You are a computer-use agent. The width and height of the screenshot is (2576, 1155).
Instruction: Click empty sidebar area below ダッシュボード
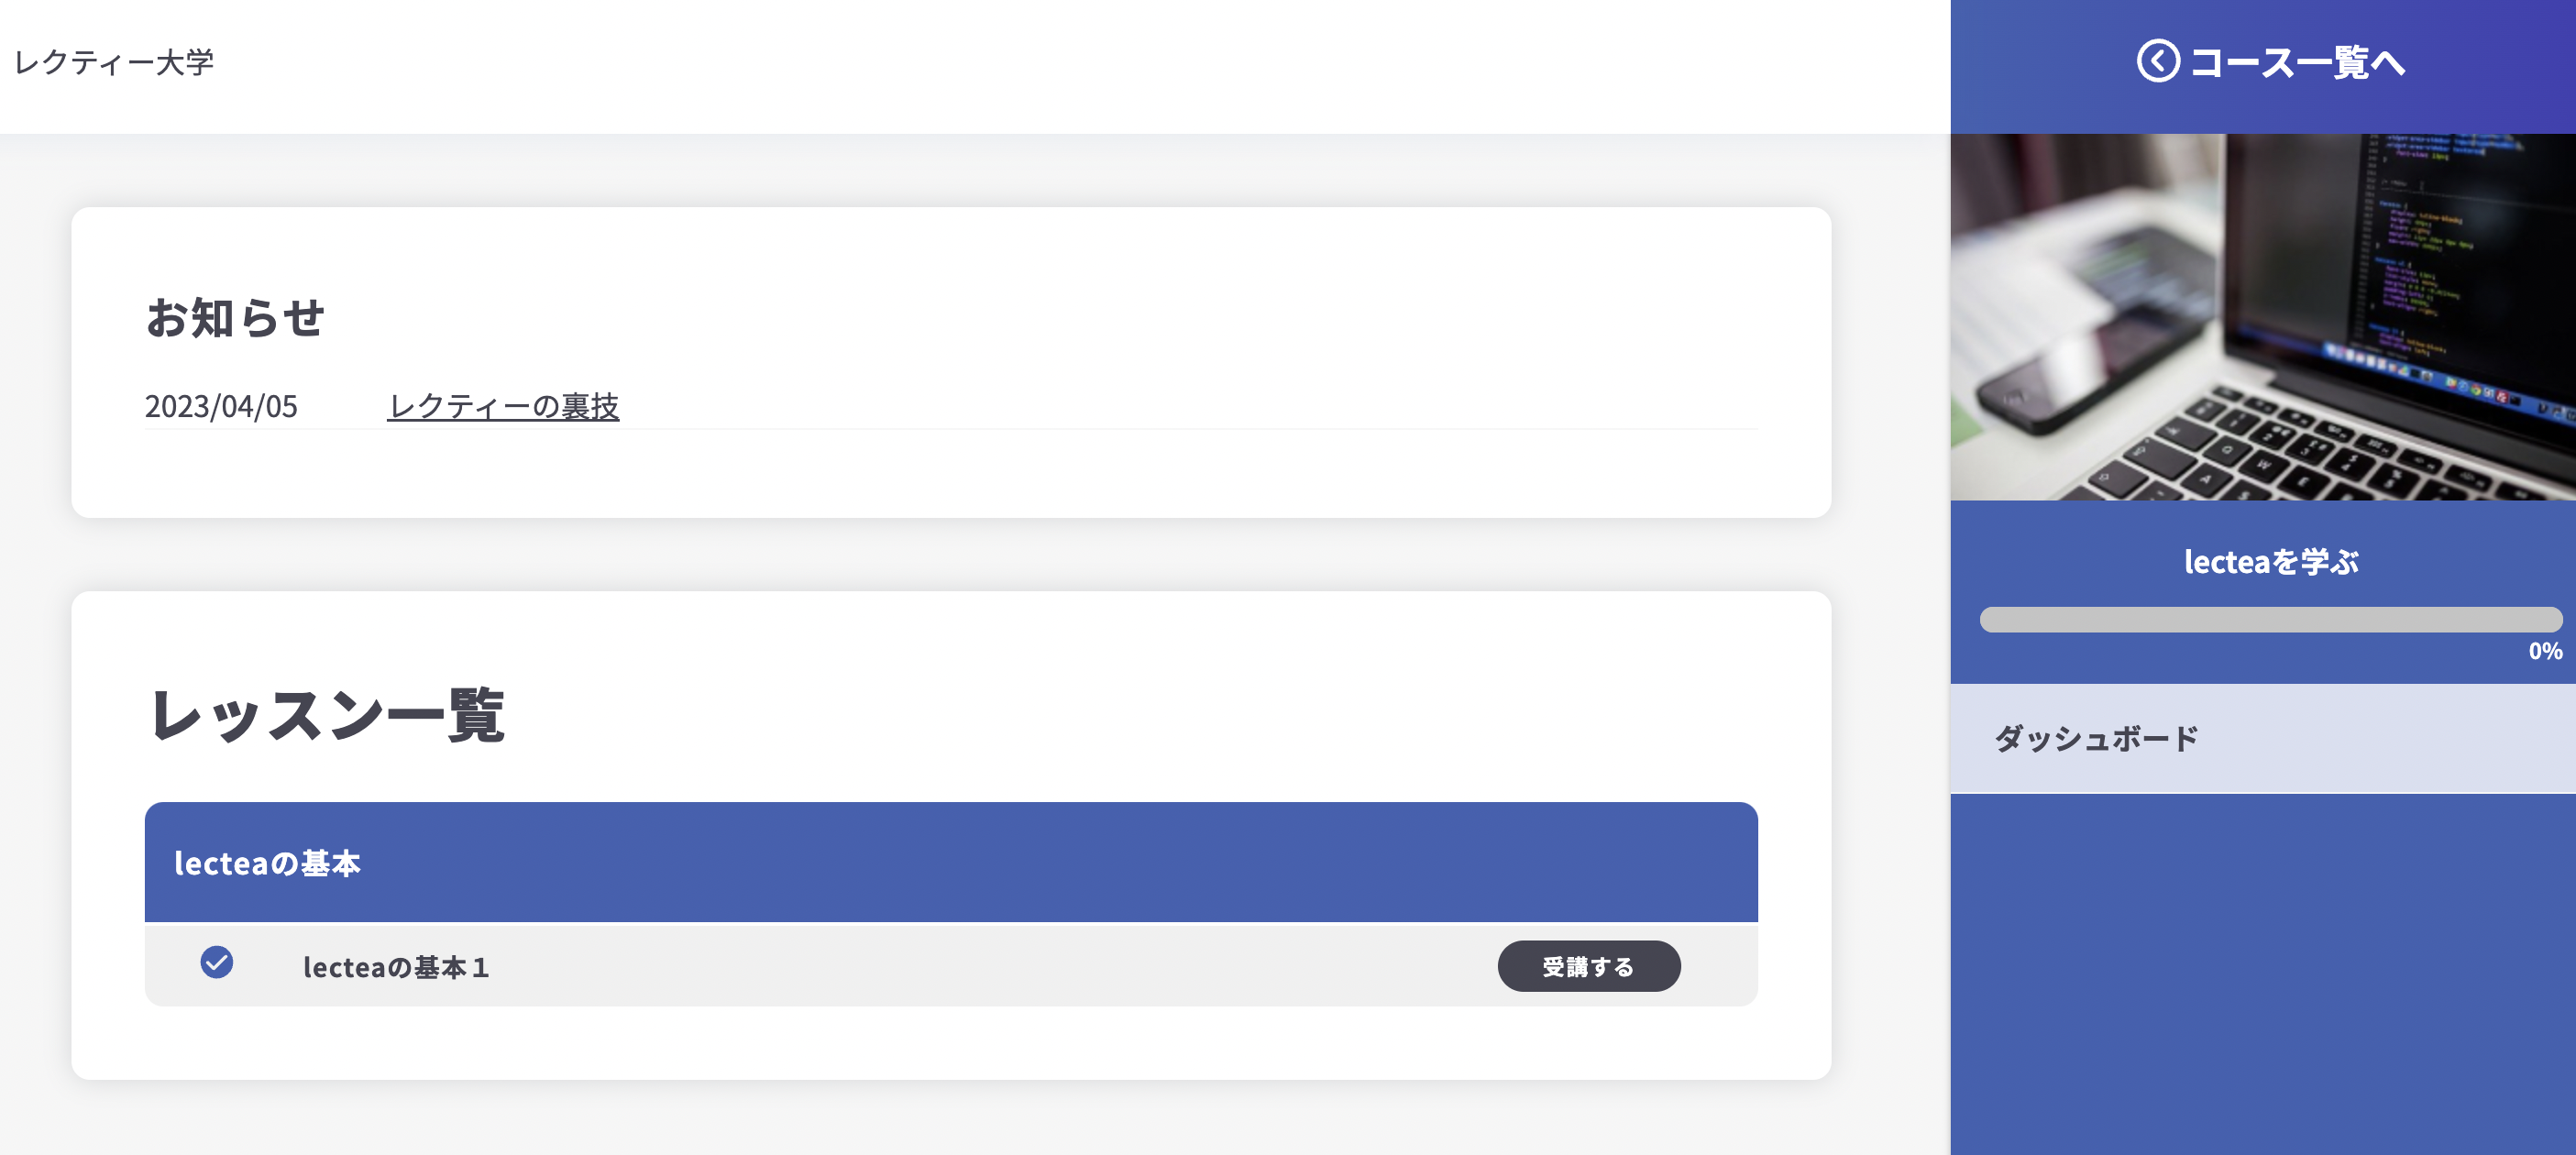click(2262, 970)
